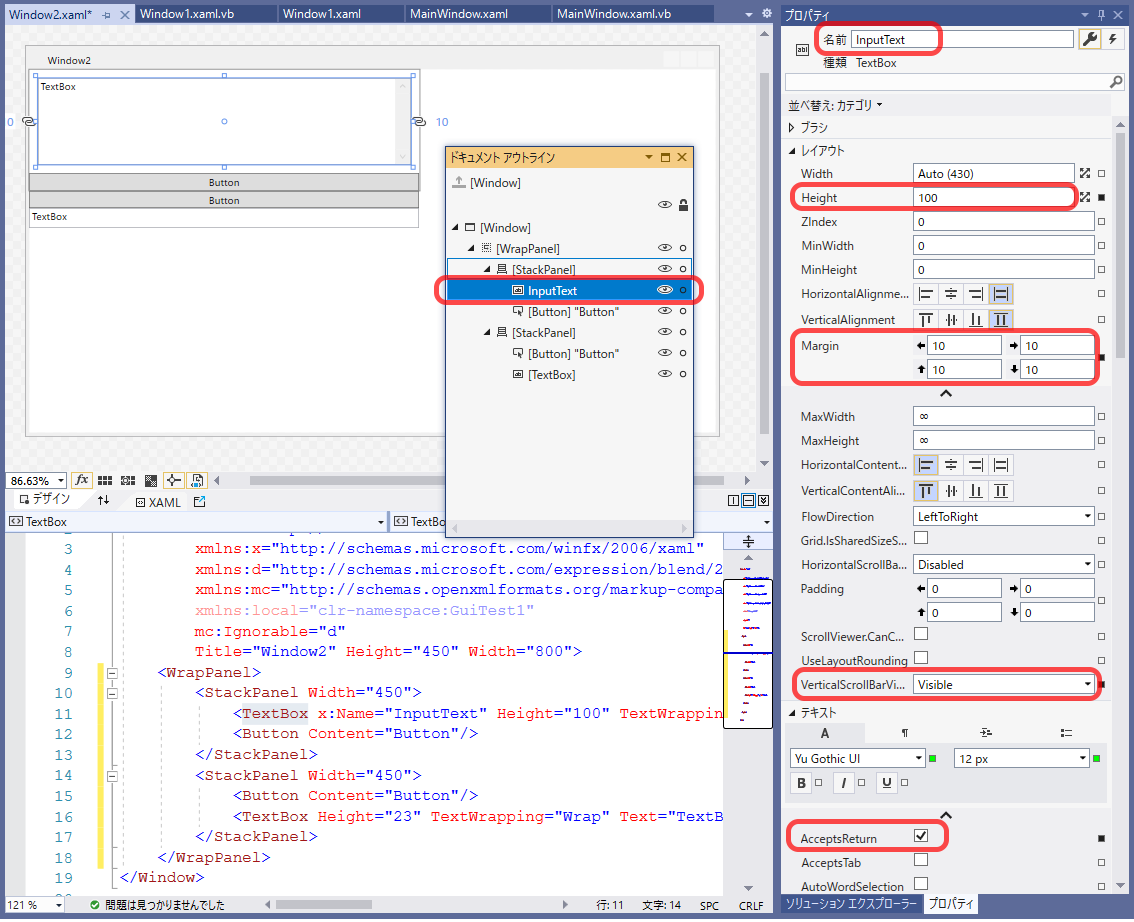Select the XAML view tab
Viewport: 1134px width, 922px height.
tap(165, 502)
